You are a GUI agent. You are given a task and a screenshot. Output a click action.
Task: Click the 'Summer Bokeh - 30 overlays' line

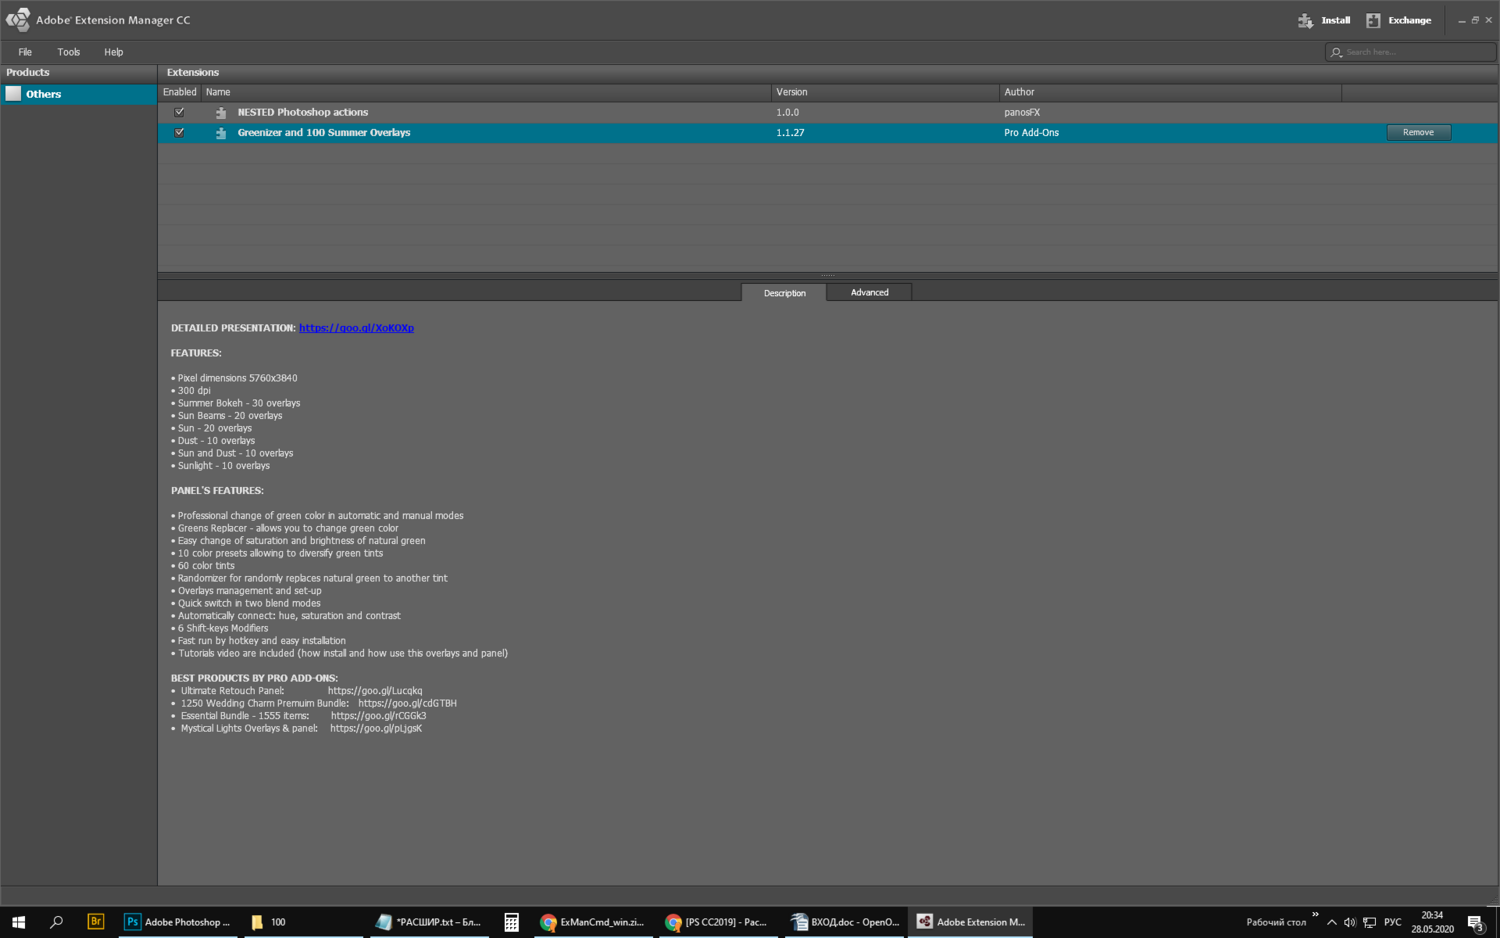[x=236, y=403]
